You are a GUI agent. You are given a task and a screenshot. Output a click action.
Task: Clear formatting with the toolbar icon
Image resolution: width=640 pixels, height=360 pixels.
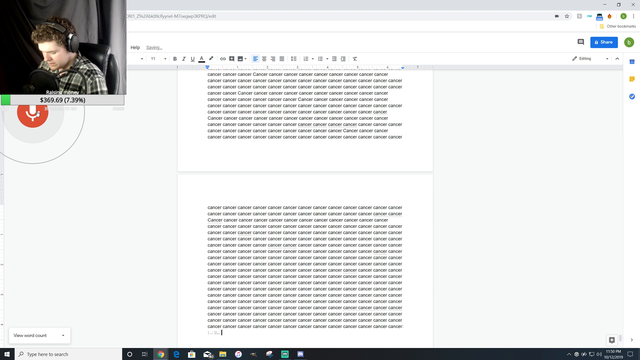point(355,59)
